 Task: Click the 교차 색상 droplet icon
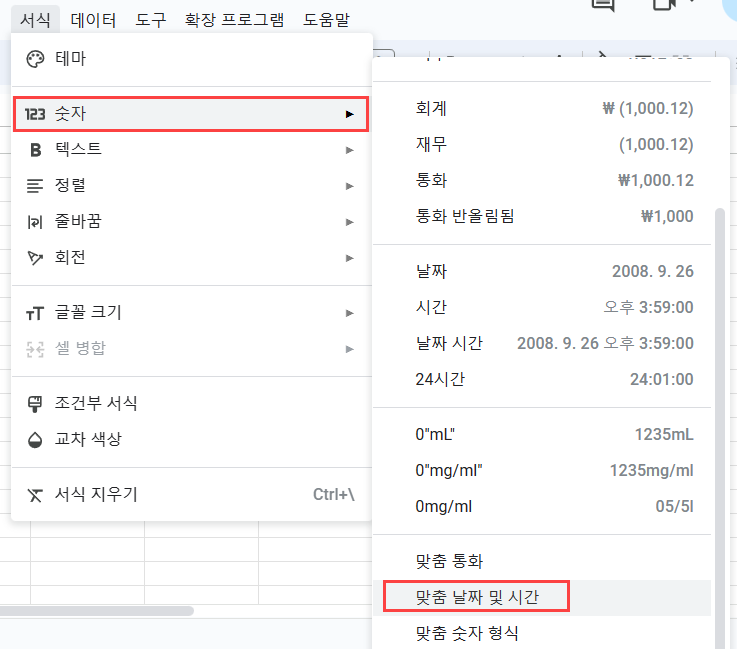point(35,440)
